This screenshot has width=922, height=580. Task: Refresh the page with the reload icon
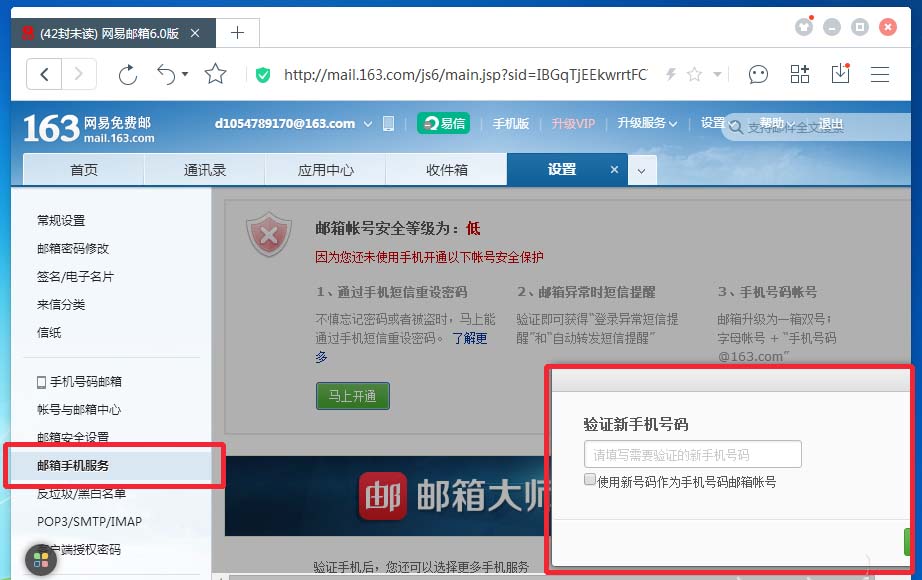pyautogui.click(x=128, y=74)
